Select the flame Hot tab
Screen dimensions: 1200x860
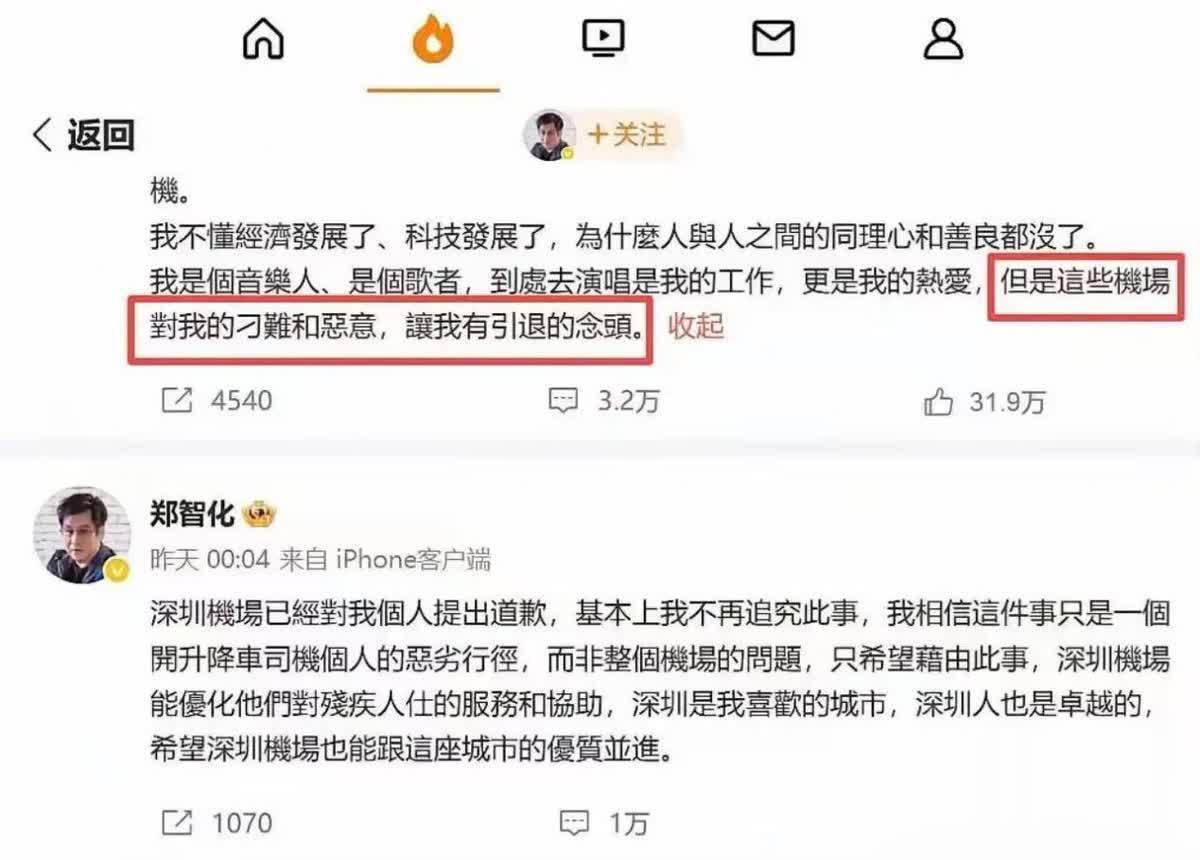coord(433,40)
